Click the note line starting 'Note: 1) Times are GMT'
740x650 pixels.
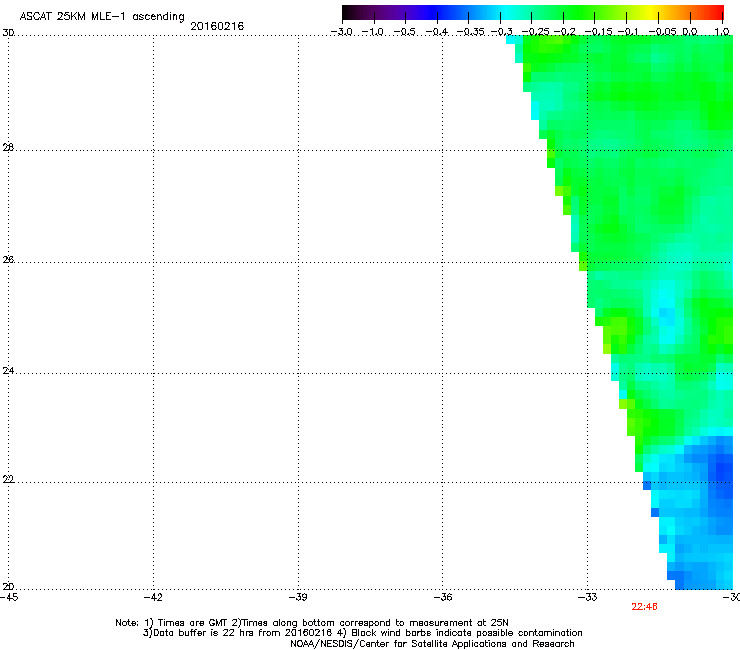[x=312, y=623]
